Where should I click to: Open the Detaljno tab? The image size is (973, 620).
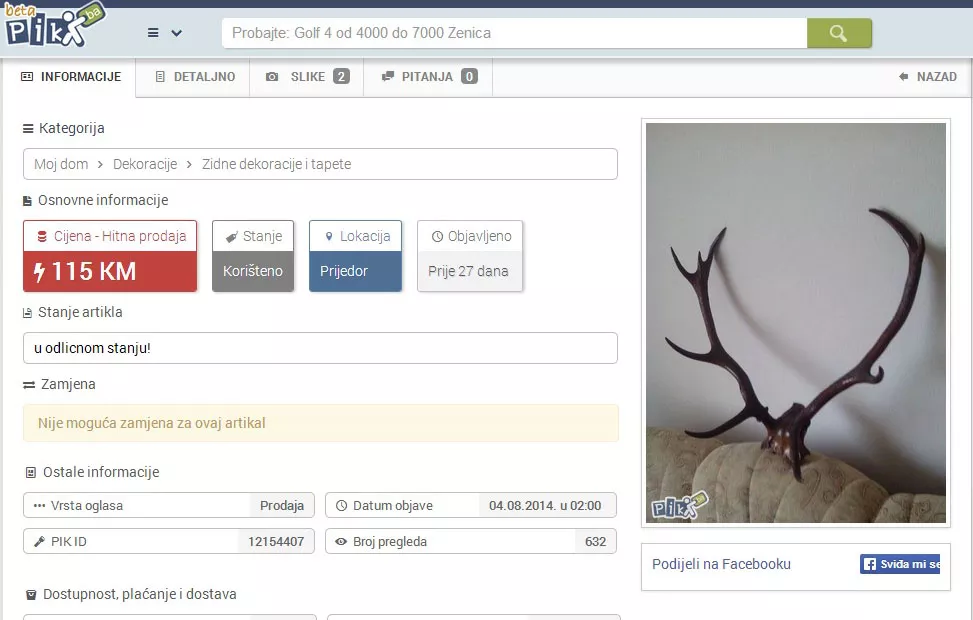[x=194, y=77]
